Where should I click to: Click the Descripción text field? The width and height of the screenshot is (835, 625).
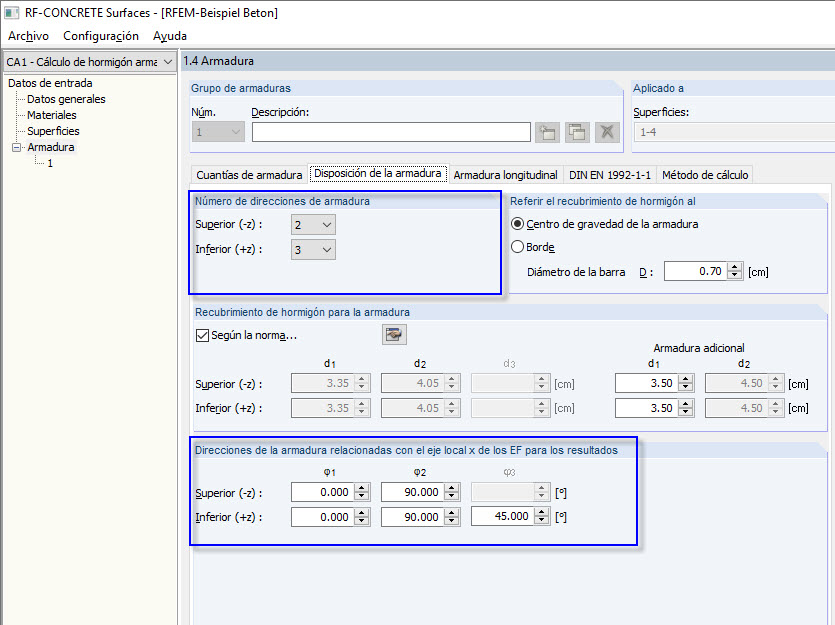[391, 132]
